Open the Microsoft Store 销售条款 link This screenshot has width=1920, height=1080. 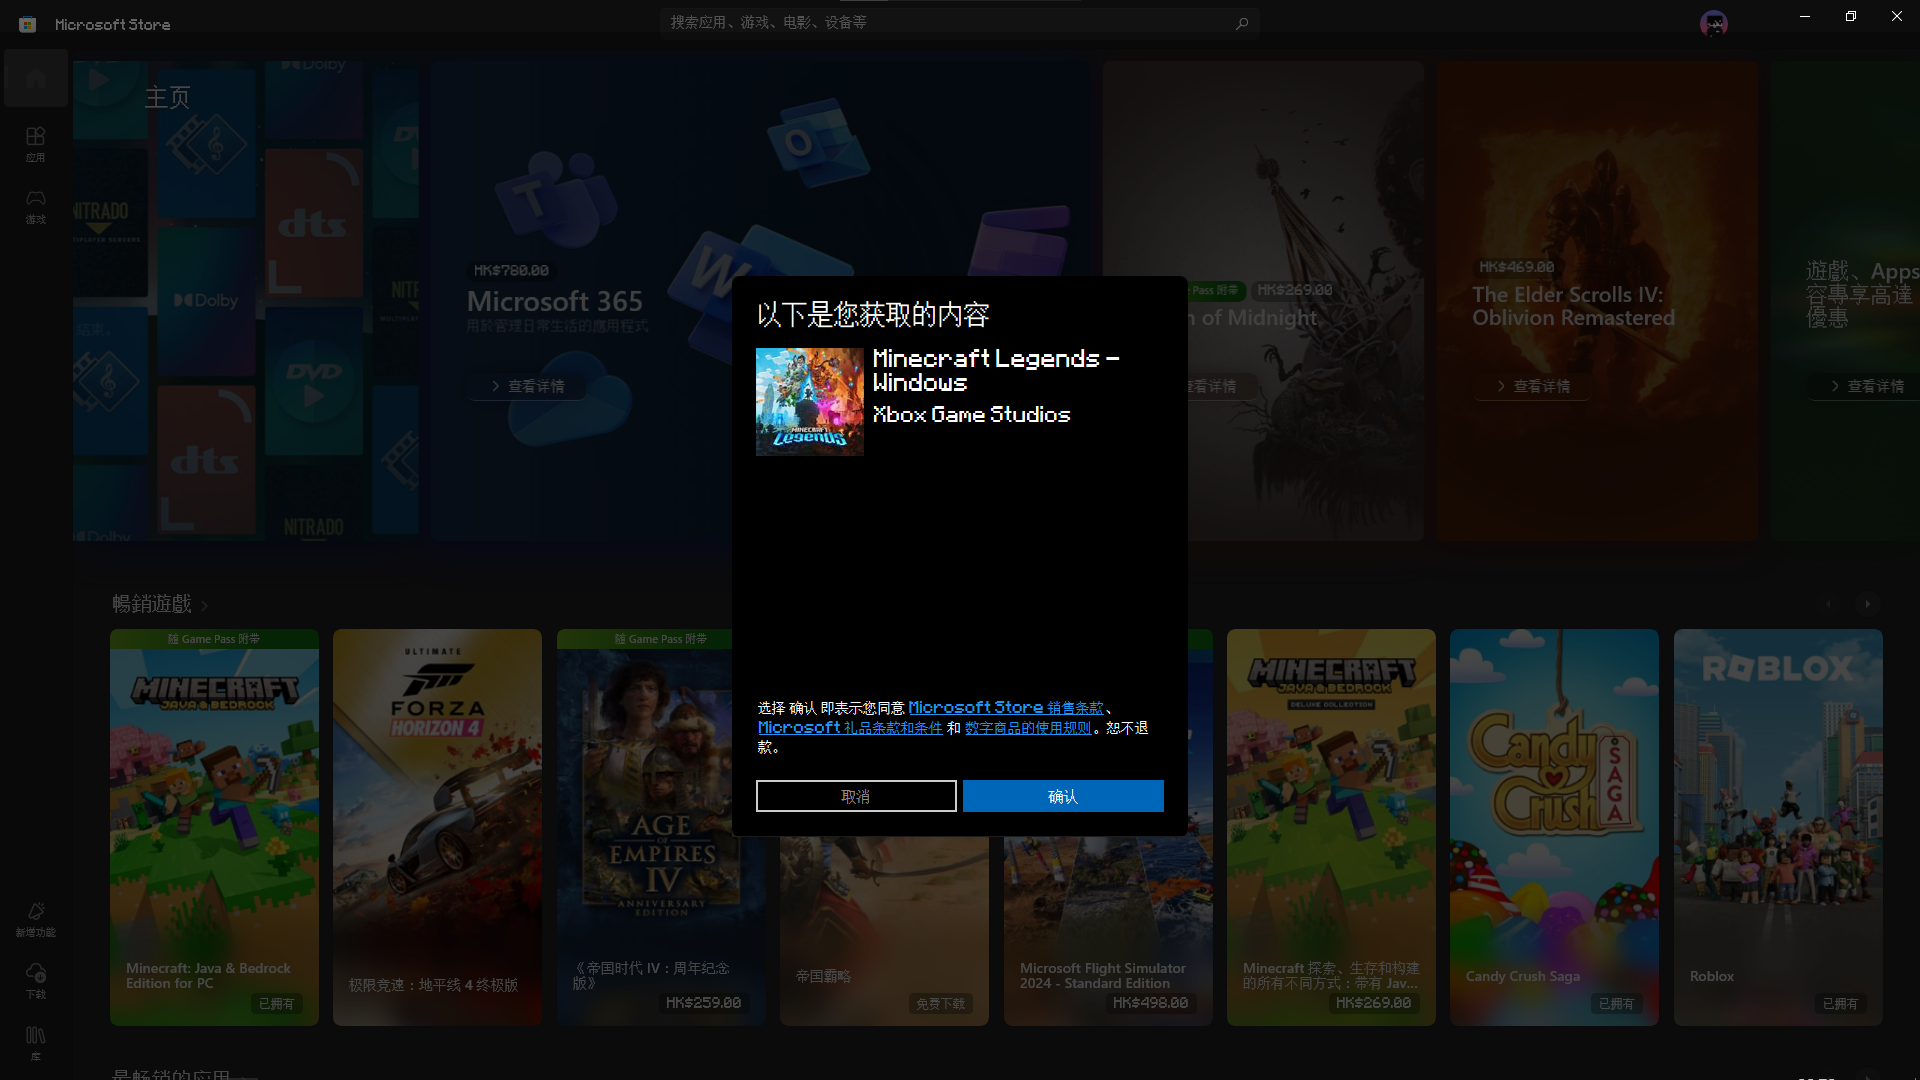pos(1005,707)
